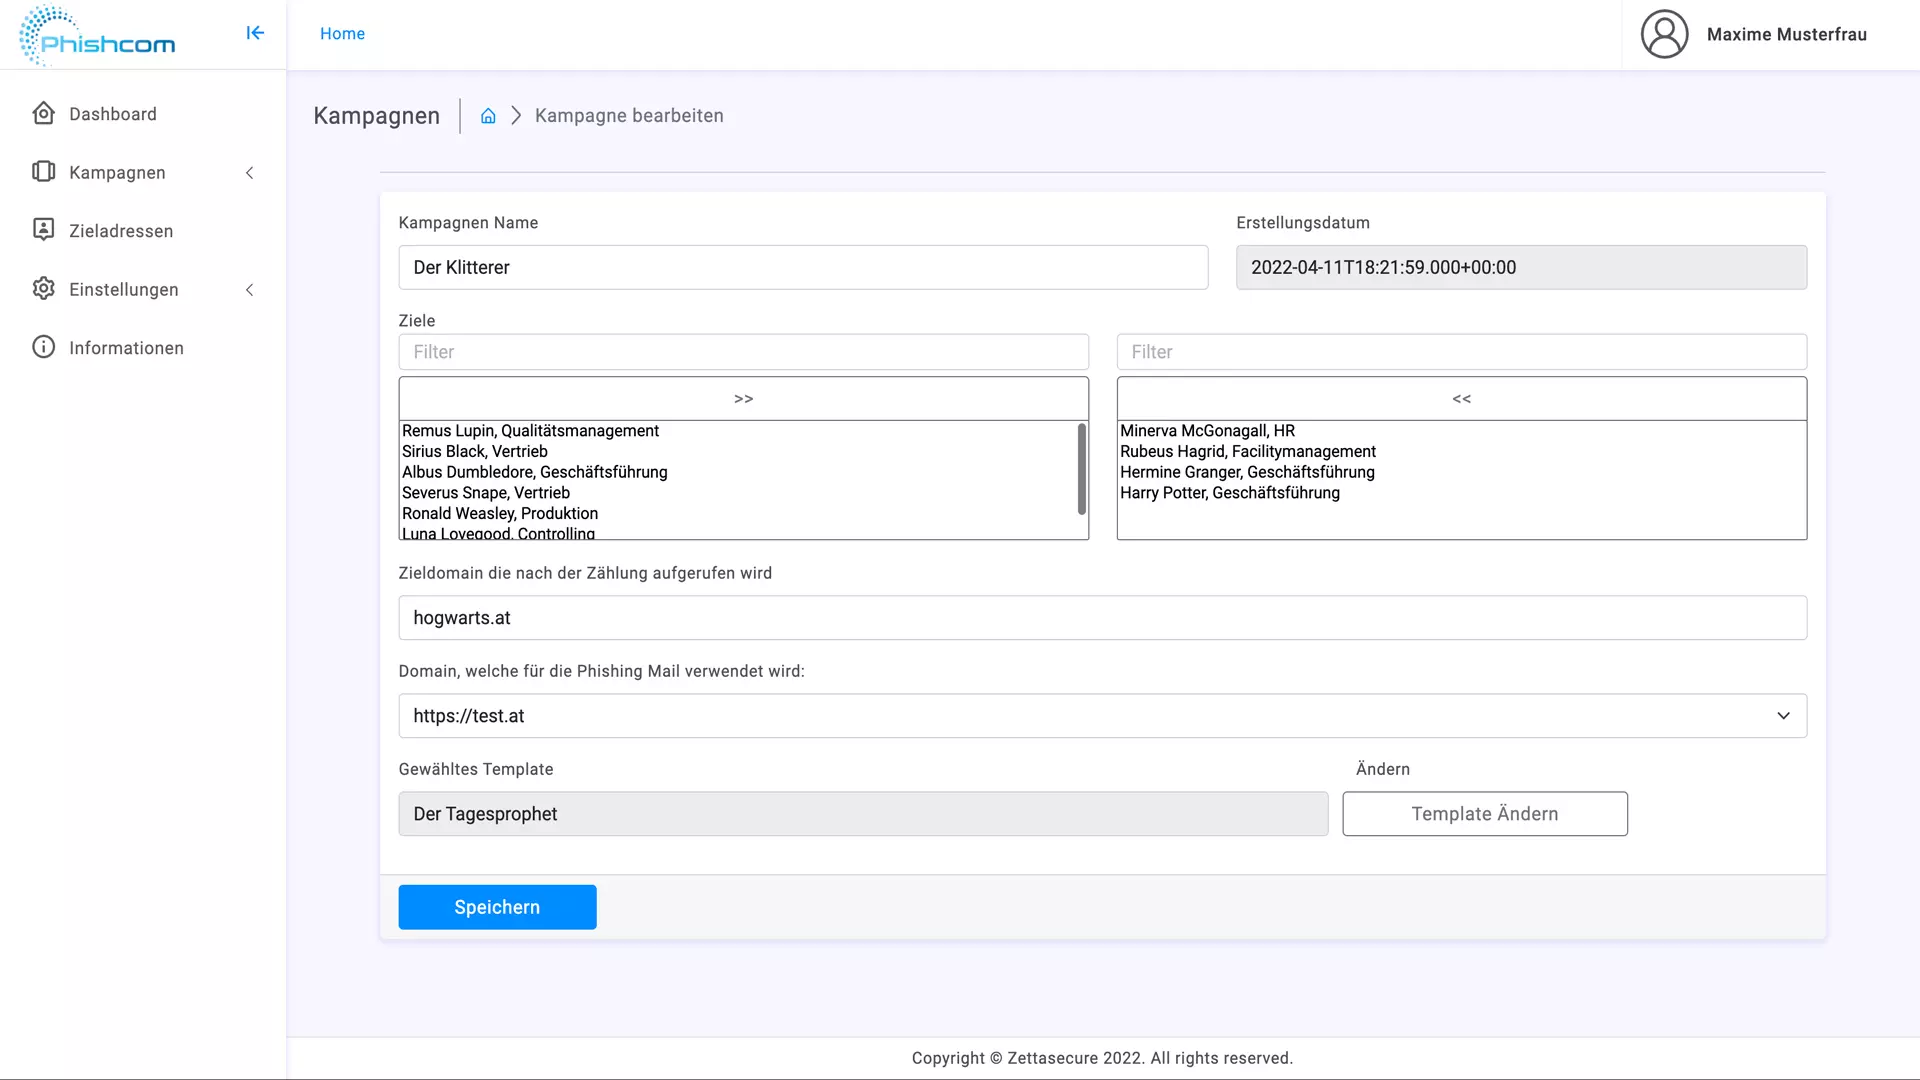Go to the Home link
This screenshot has width=1920, height=1080.
[342, 34]
